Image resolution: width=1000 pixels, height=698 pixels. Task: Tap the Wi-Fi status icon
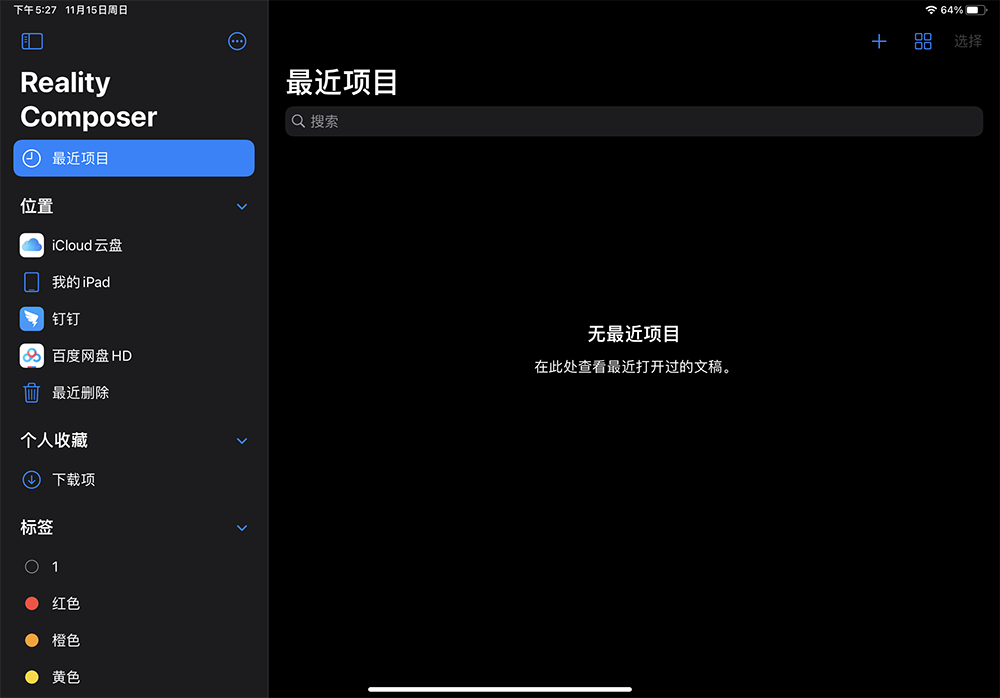(x=931, y=10)
